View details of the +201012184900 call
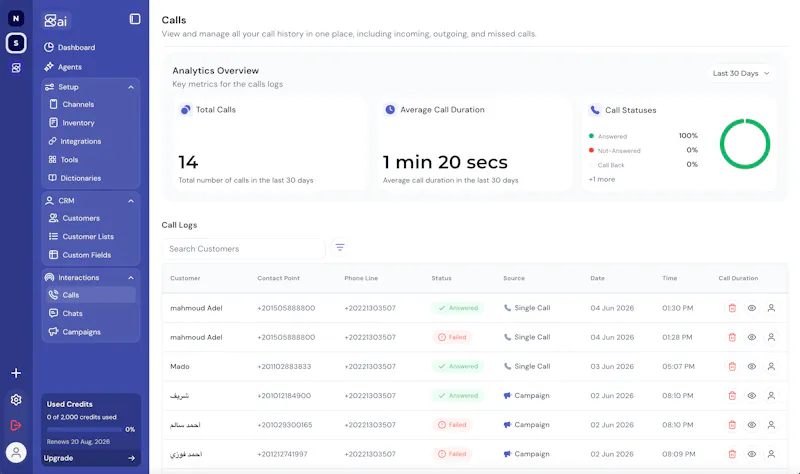Screen dimensions: 800x474 pos(752,395)
